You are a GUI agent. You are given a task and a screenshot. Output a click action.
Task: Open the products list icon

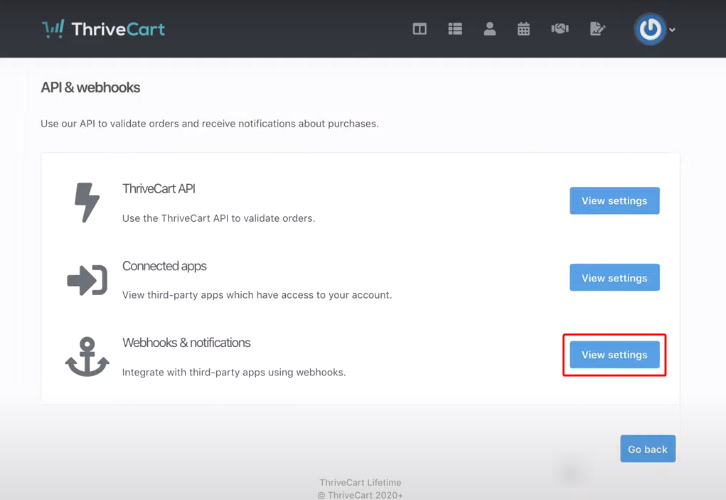point(455,29)
